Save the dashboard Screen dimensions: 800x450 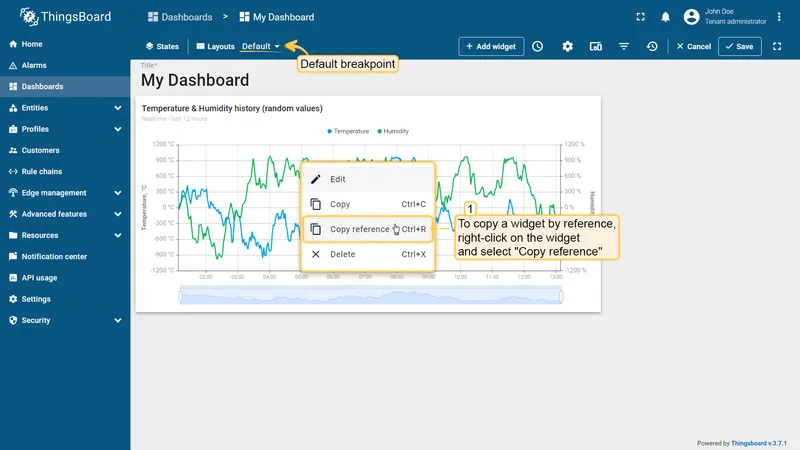coord(740,46)
